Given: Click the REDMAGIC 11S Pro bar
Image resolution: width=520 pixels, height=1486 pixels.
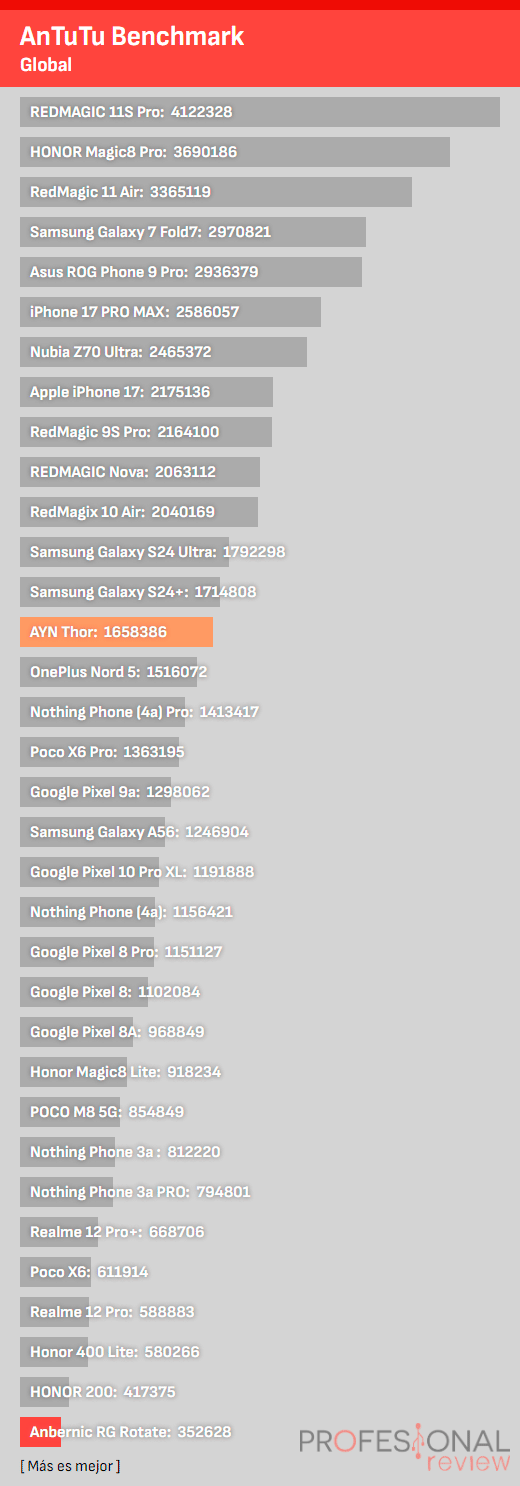Looking at the screenshot, I should pos(260,112).
